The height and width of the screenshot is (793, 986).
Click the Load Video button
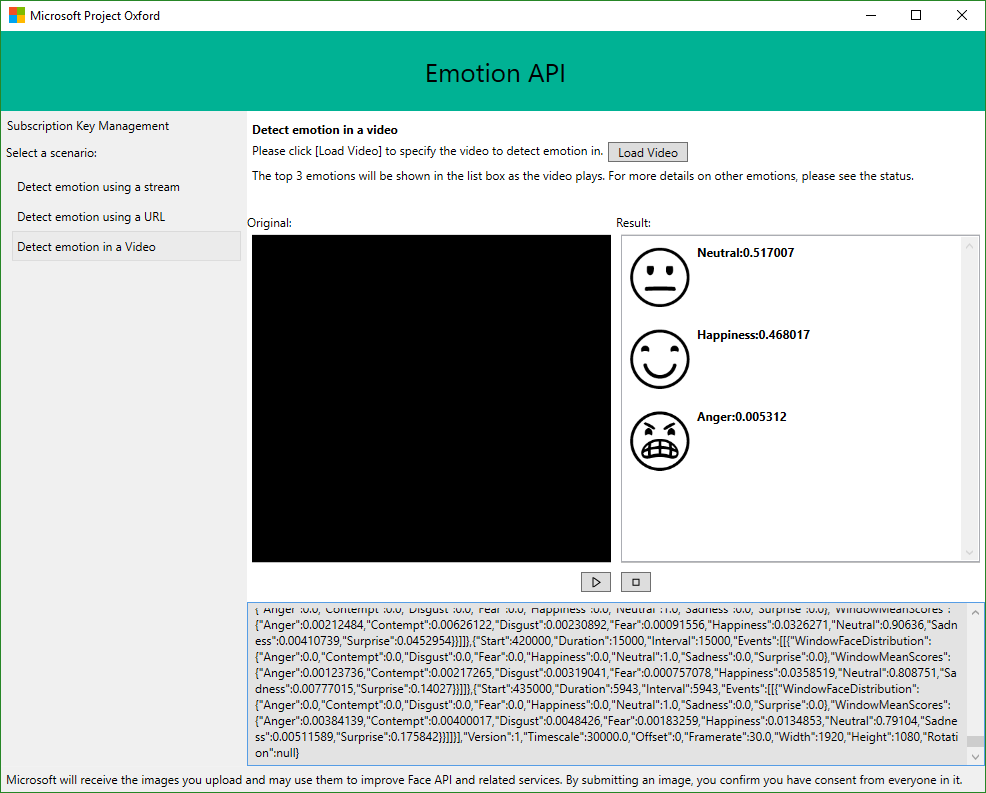[647, 152]
